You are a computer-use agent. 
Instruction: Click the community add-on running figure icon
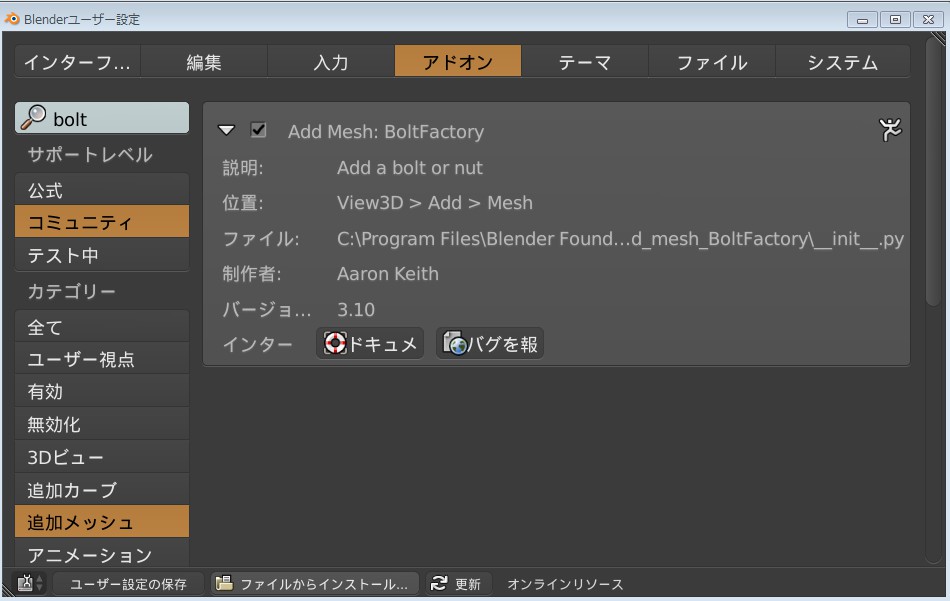click(890, 130)
